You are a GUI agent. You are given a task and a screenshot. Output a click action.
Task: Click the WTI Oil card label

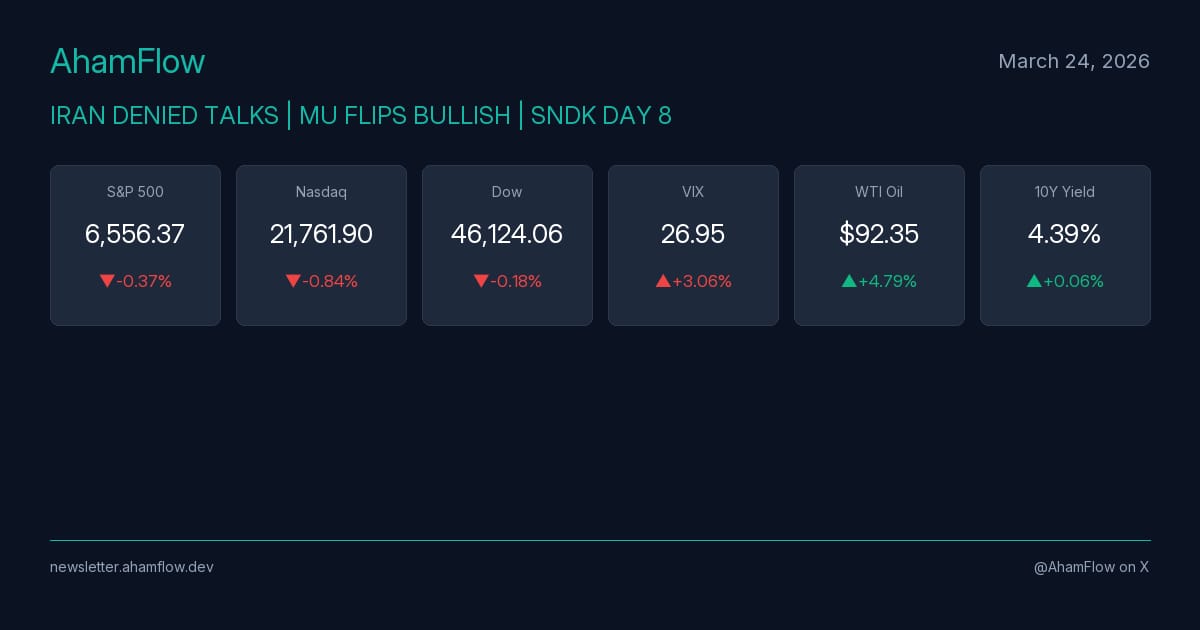[879, 192]
